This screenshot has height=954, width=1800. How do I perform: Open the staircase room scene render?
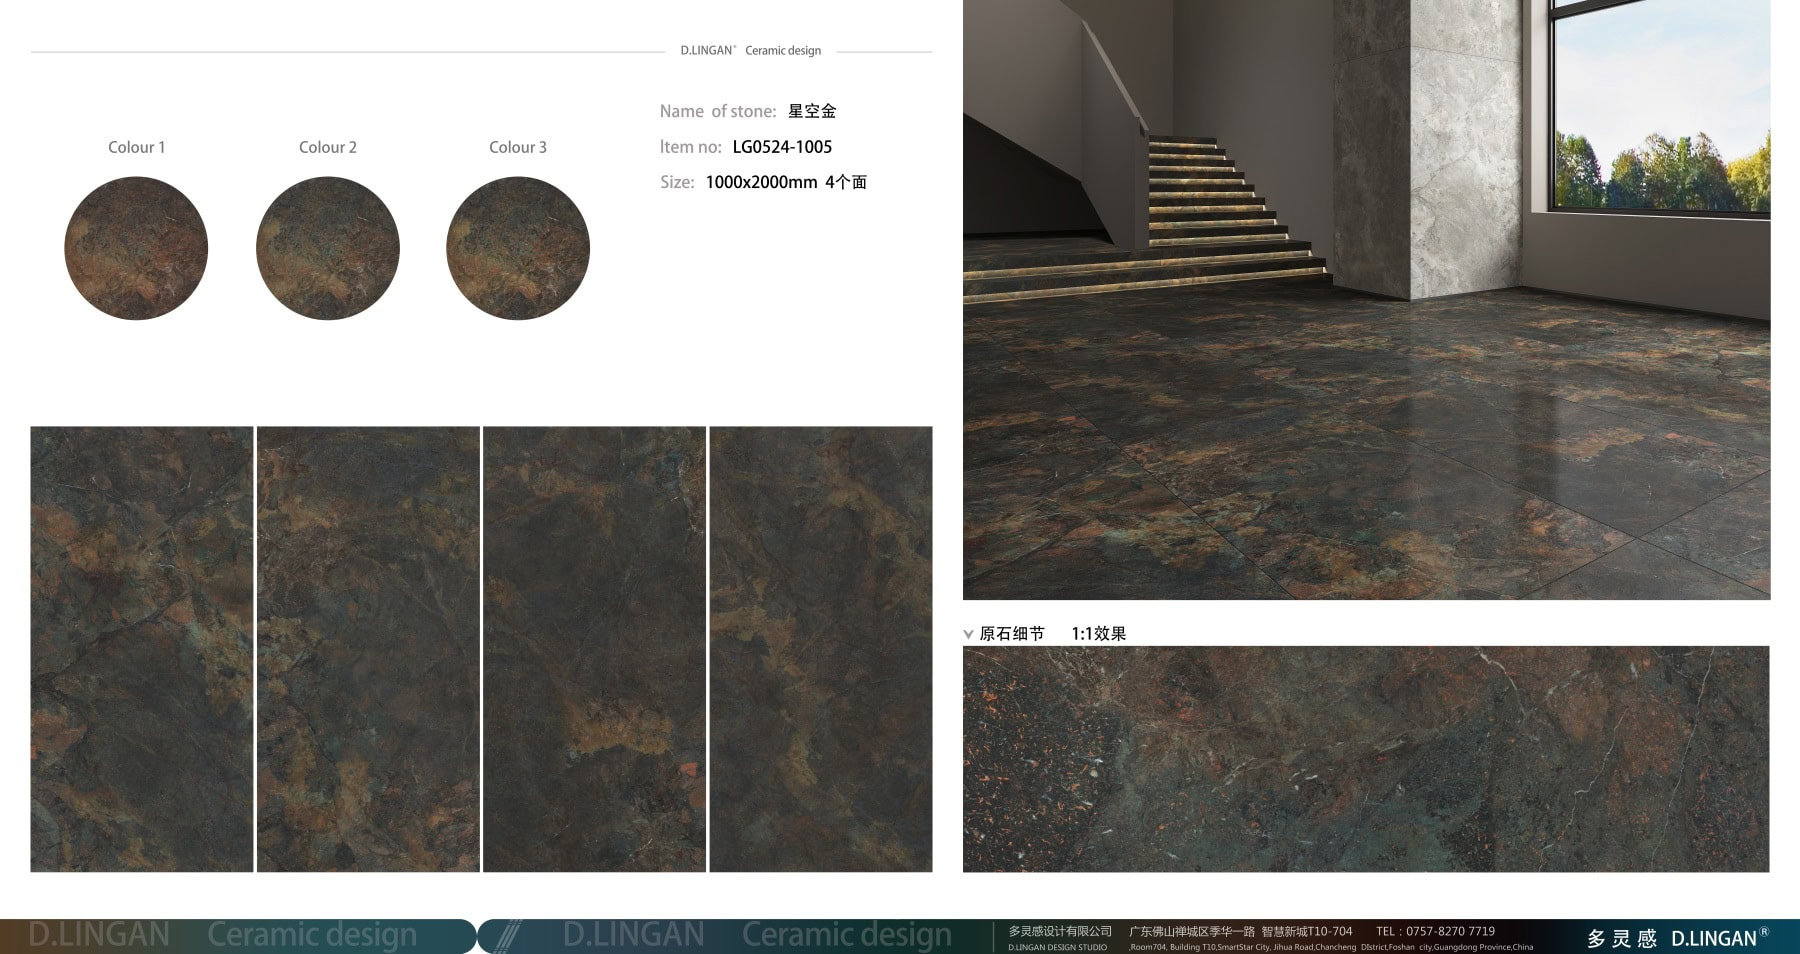point(1366,300)
